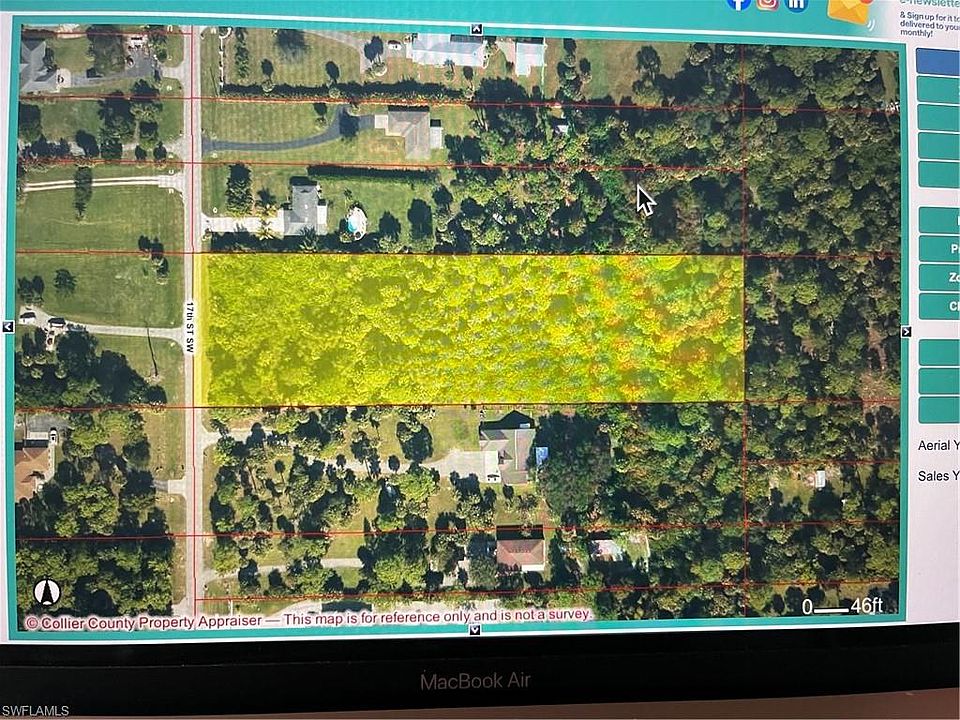Click the side panel button starting with Cl
Viewport: 960px width, 720px height.
pos(939,306)
